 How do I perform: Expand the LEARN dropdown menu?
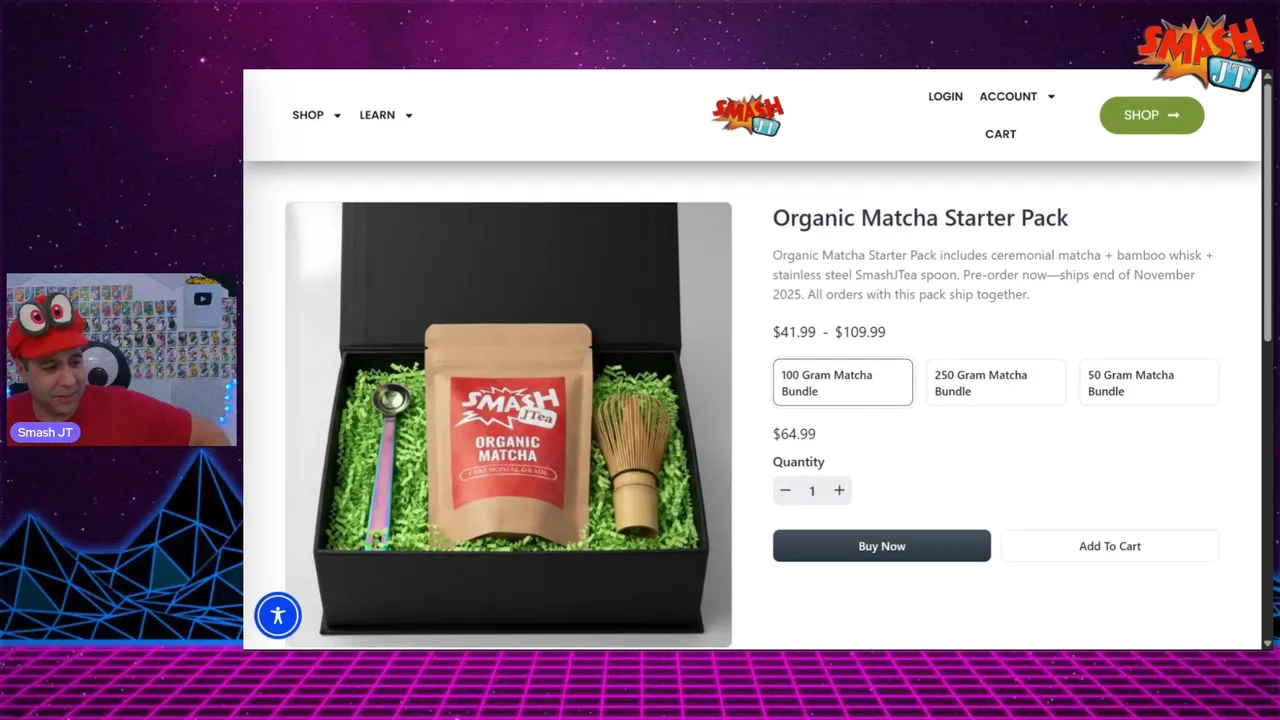386,115
